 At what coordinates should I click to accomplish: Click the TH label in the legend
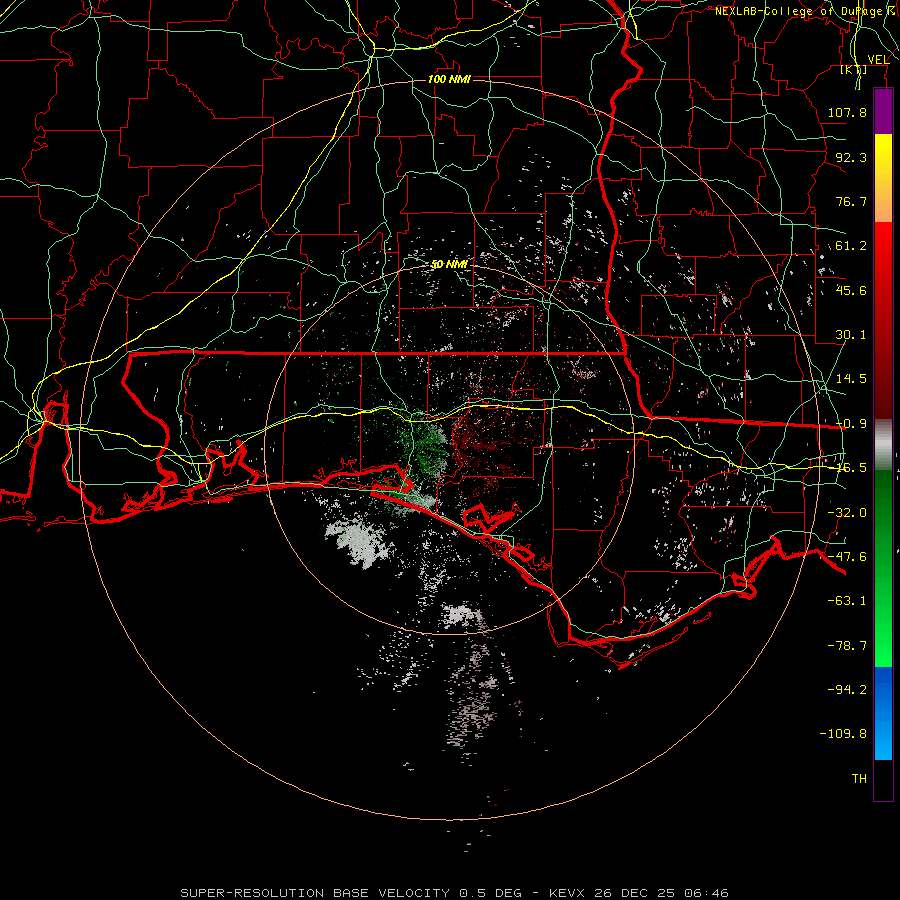(859, 779)
